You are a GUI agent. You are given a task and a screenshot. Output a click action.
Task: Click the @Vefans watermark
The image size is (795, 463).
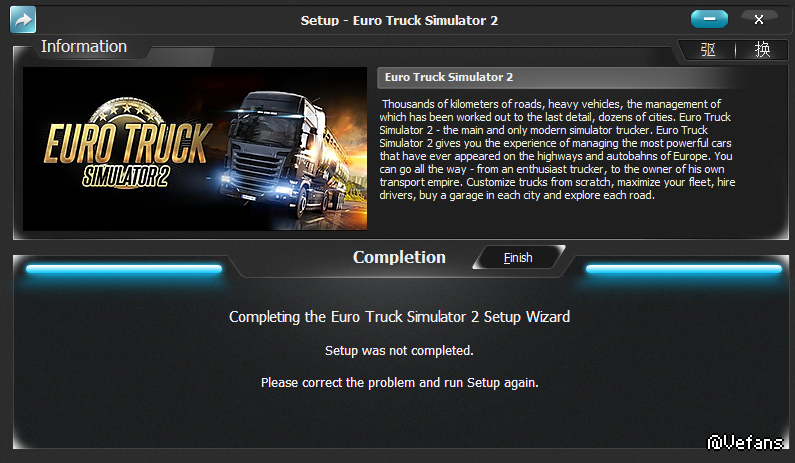tap(745, 443)
